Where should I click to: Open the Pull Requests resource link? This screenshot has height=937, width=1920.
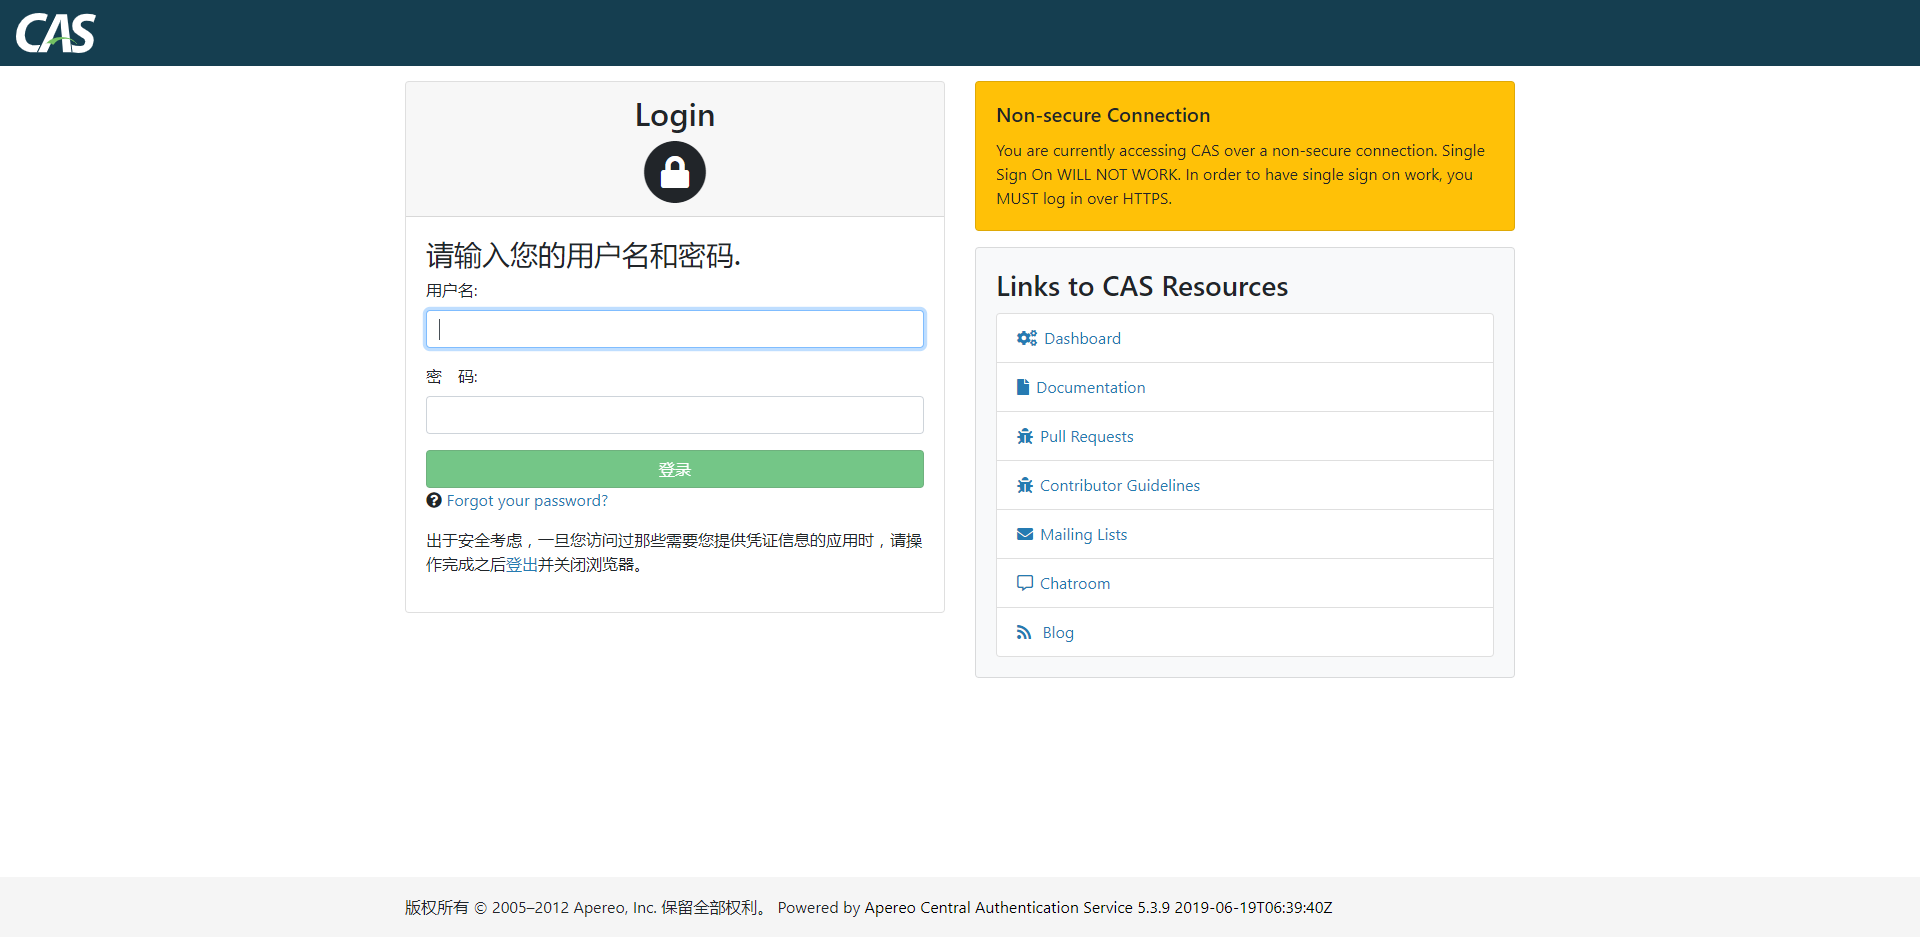coord(1087,436)
